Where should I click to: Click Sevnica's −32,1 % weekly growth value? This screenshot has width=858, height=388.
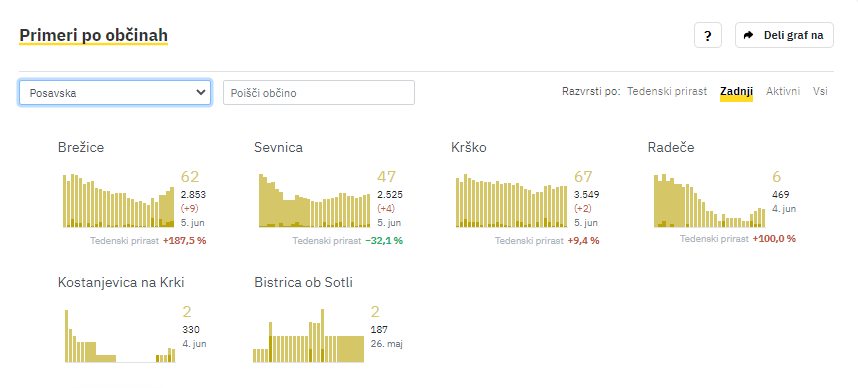384,240
